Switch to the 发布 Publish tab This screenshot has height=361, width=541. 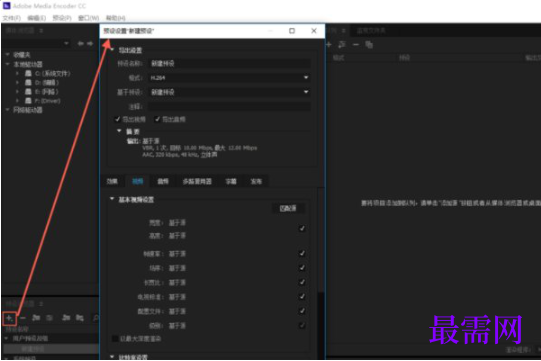pyautogui.click(x=256, y=181)
